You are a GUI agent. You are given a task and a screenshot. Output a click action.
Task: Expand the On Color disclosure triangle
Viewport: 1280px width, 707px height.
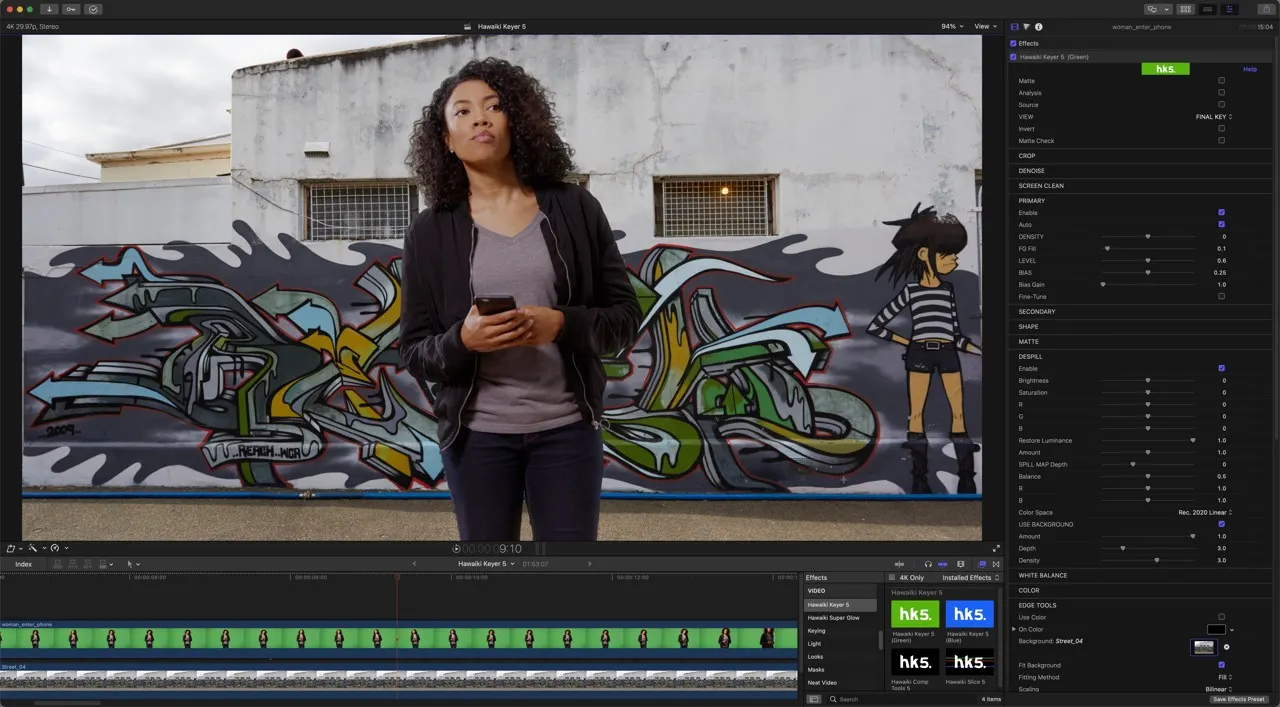tap(1013, 629)
